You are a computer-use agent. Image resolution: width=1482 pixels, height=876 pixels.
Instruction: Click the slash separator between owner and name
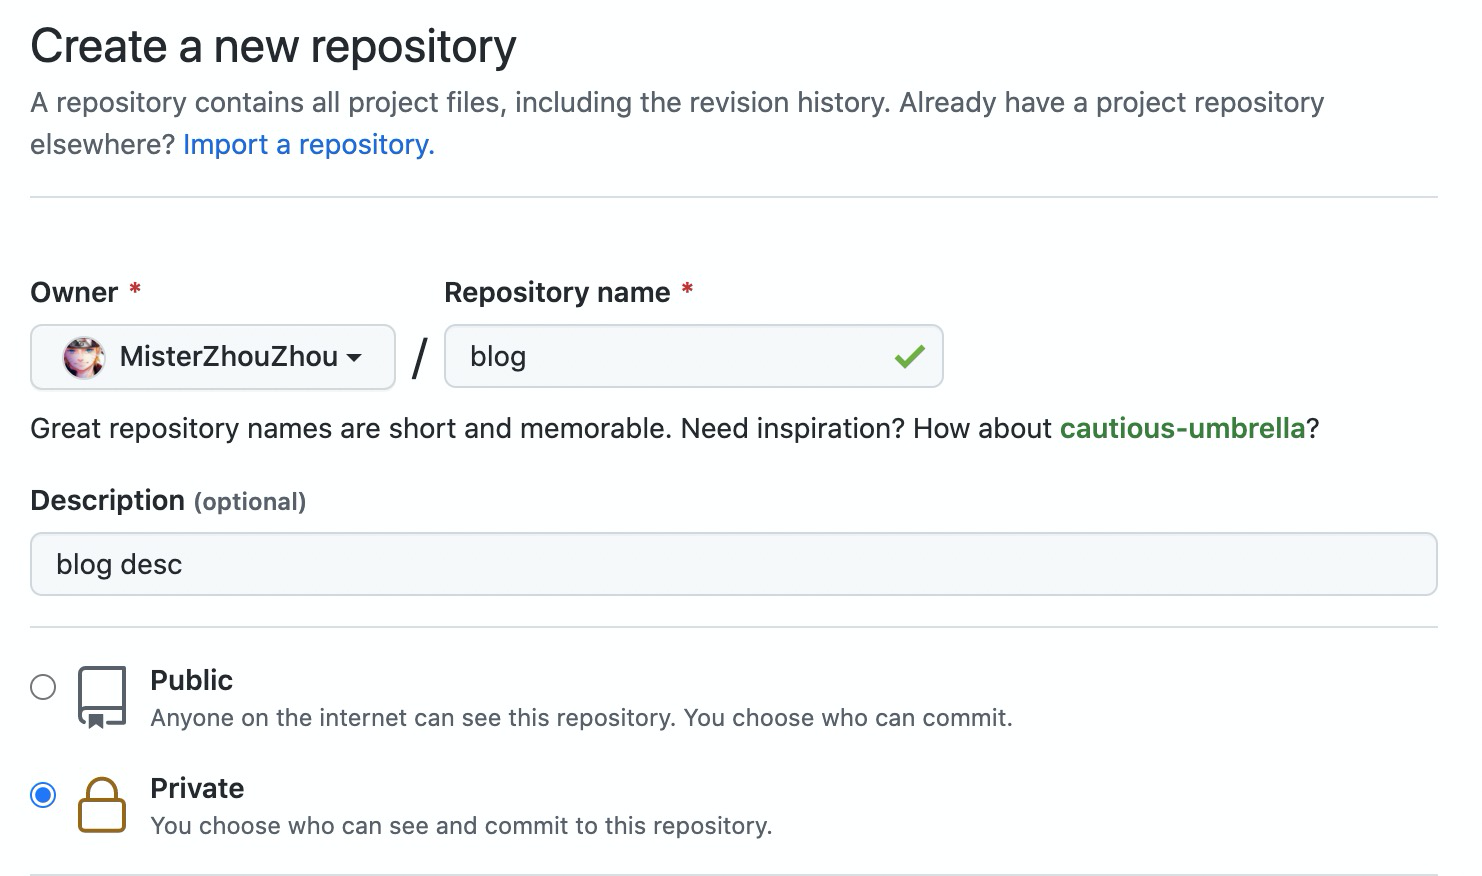pos(419,358)
